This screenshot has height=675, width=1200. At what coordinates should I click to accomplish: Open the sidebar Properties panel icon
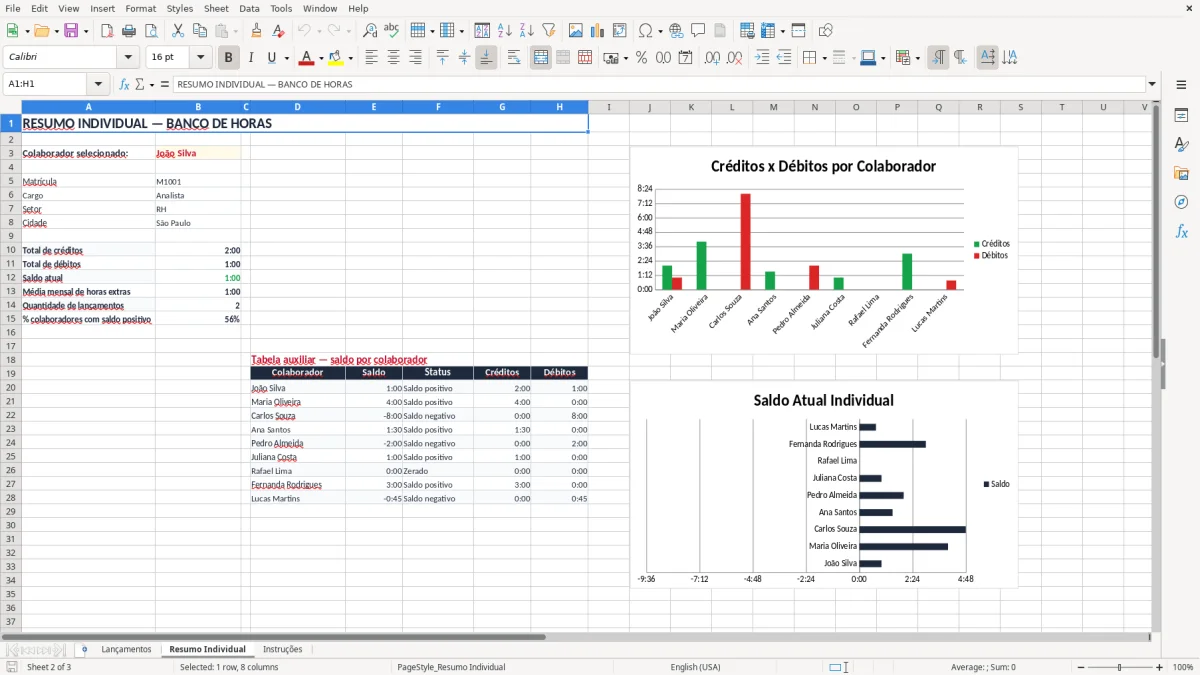pos(1181,116)
